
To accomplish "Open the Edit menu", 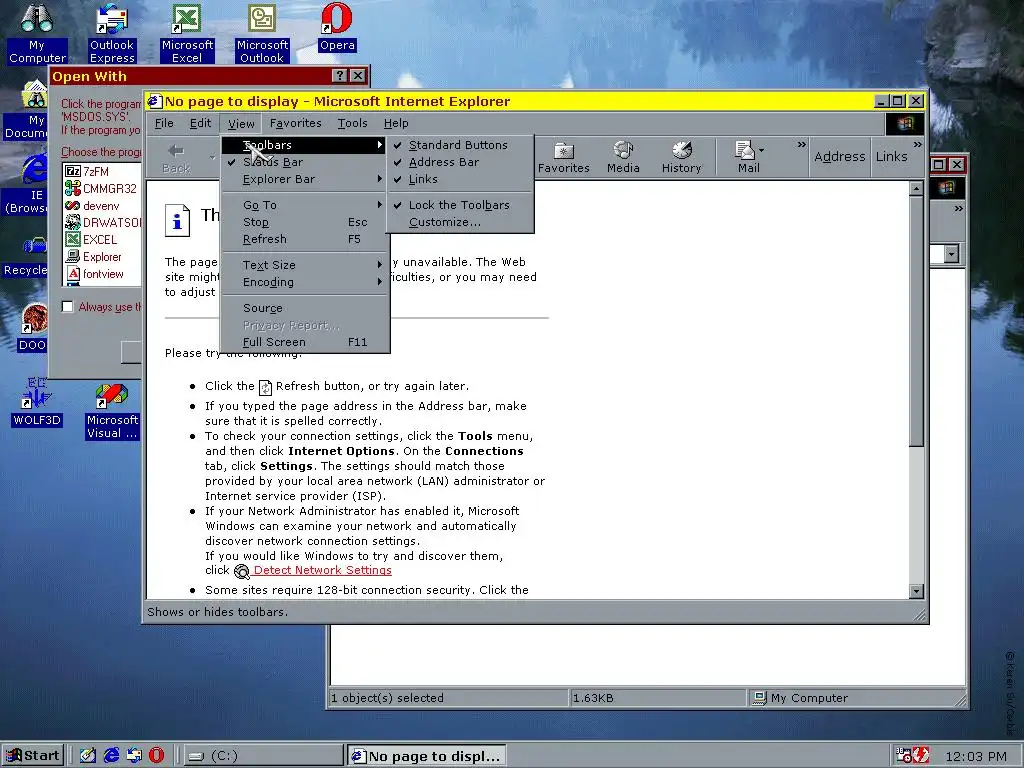I will click(200, 123).
